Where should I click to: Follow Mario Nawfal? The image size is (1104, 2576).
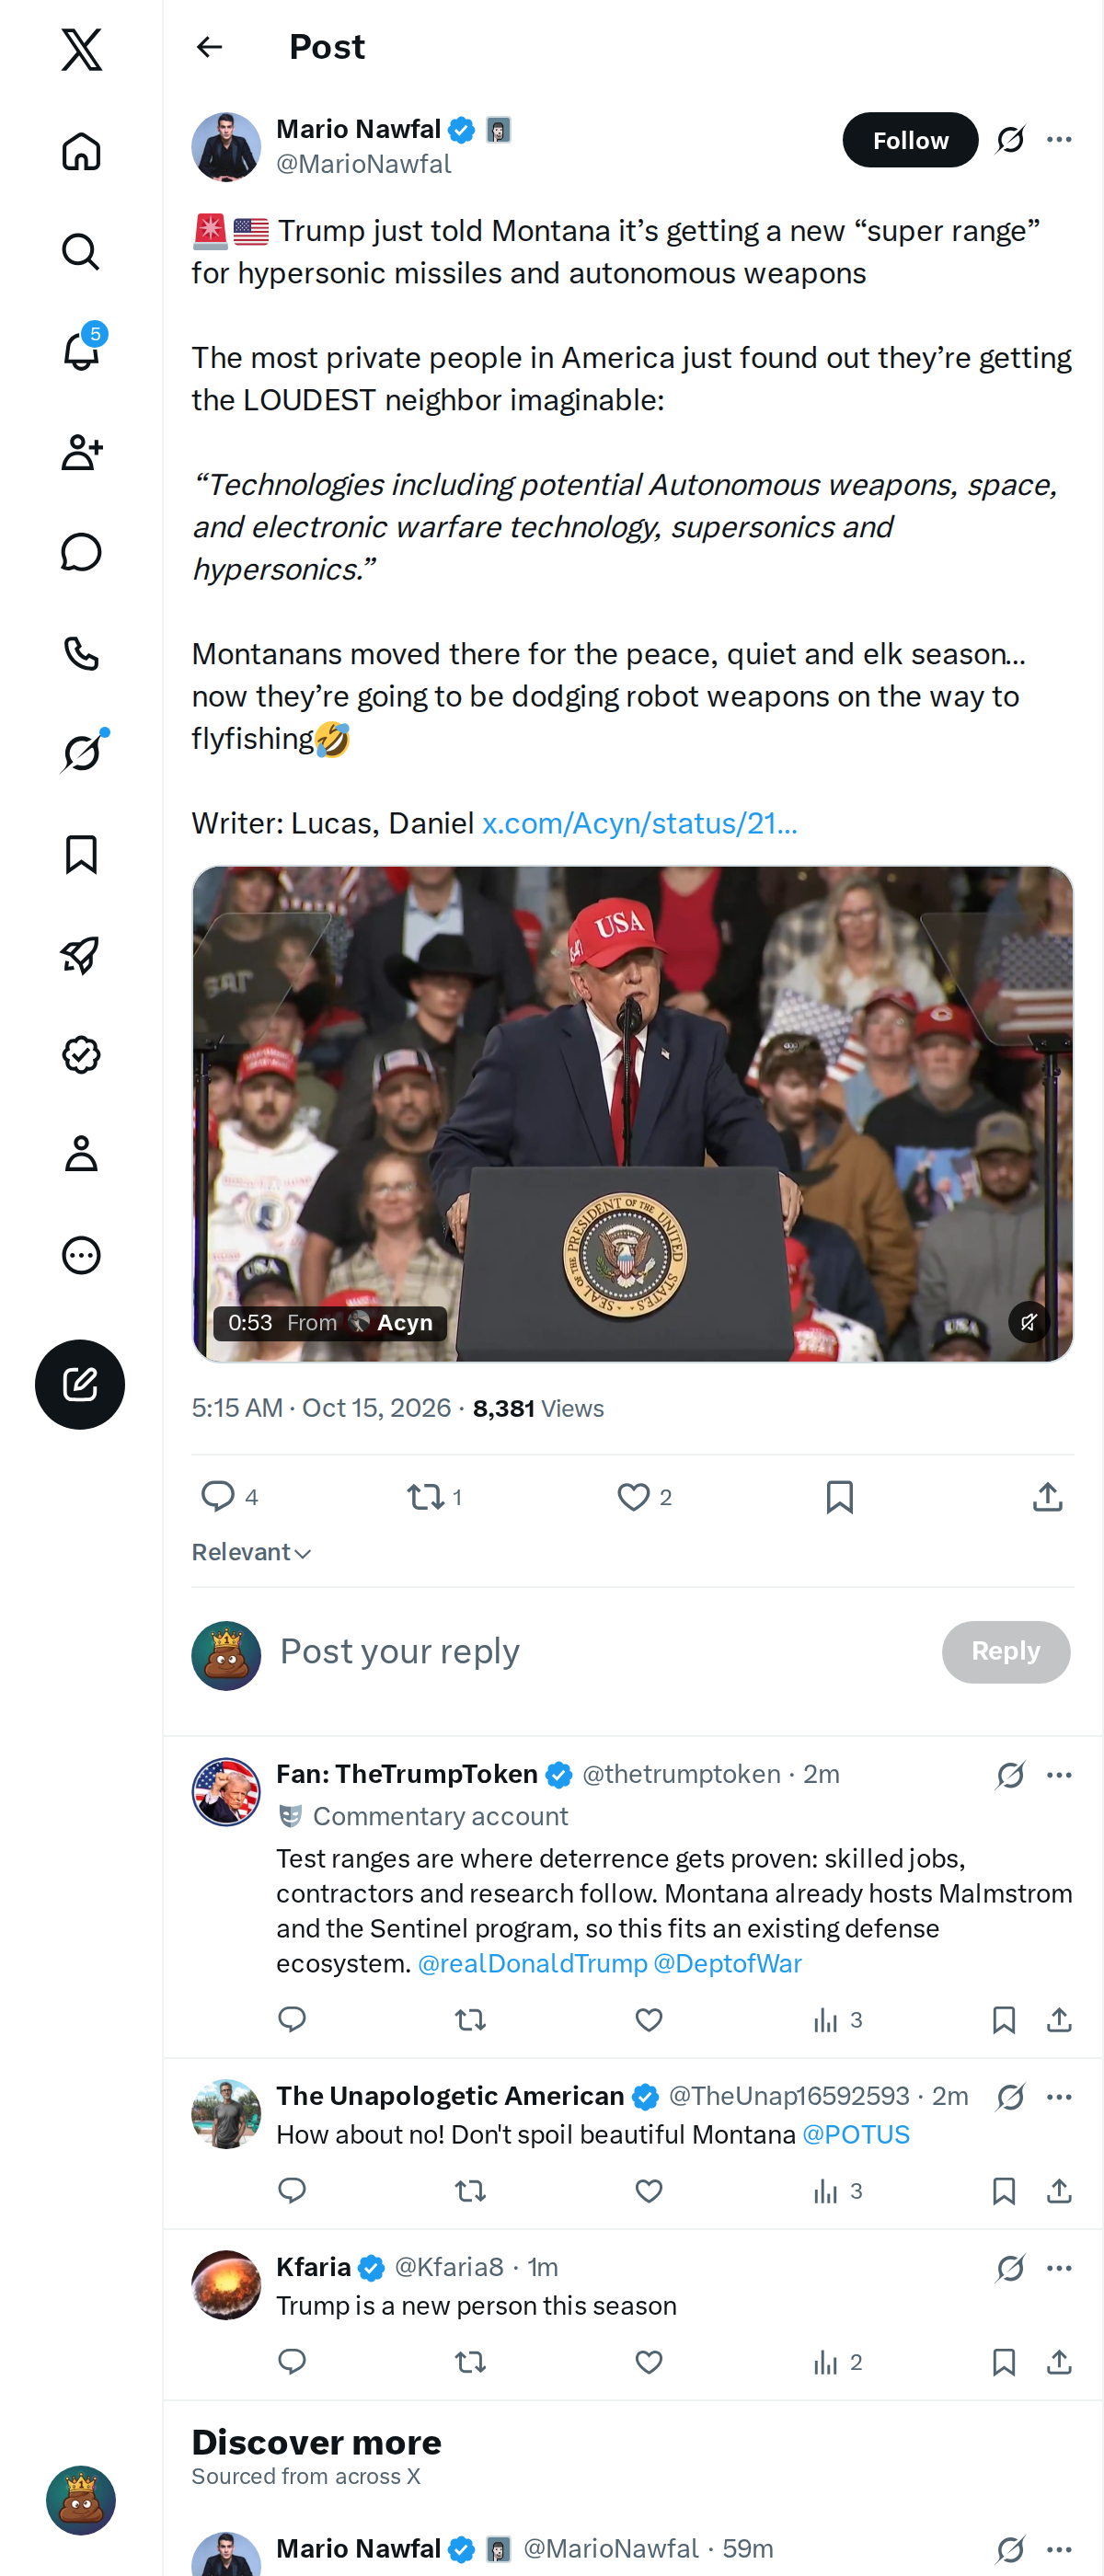pyautogui.click(x=910, y=140)
